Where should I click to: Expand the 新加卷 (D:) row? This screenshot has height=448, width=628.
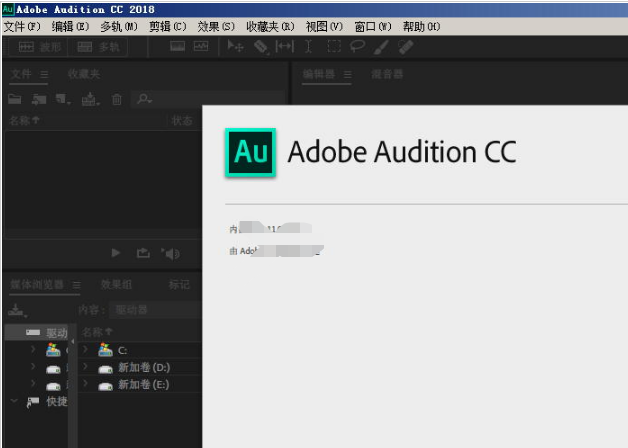pyautogui.click(x=85, y=367)
